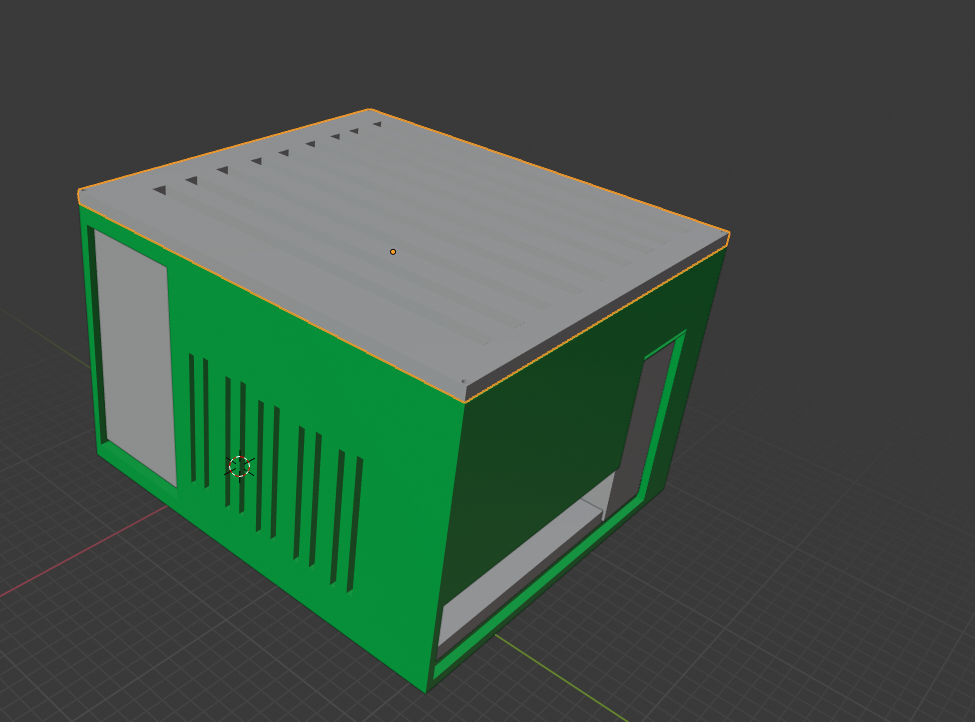Click the grey rectangular panel near vents
975x722 pixels.
click(136, 358)
